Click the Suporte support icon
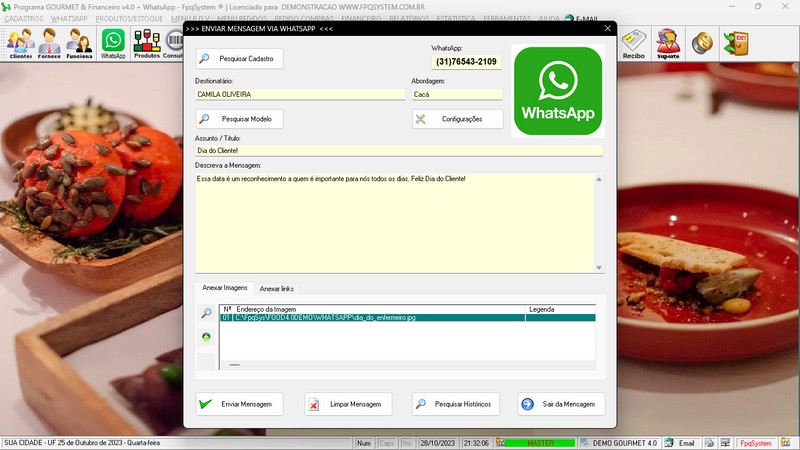The height and width of the screenshot is (450, 800). click(x=668, y=44)
